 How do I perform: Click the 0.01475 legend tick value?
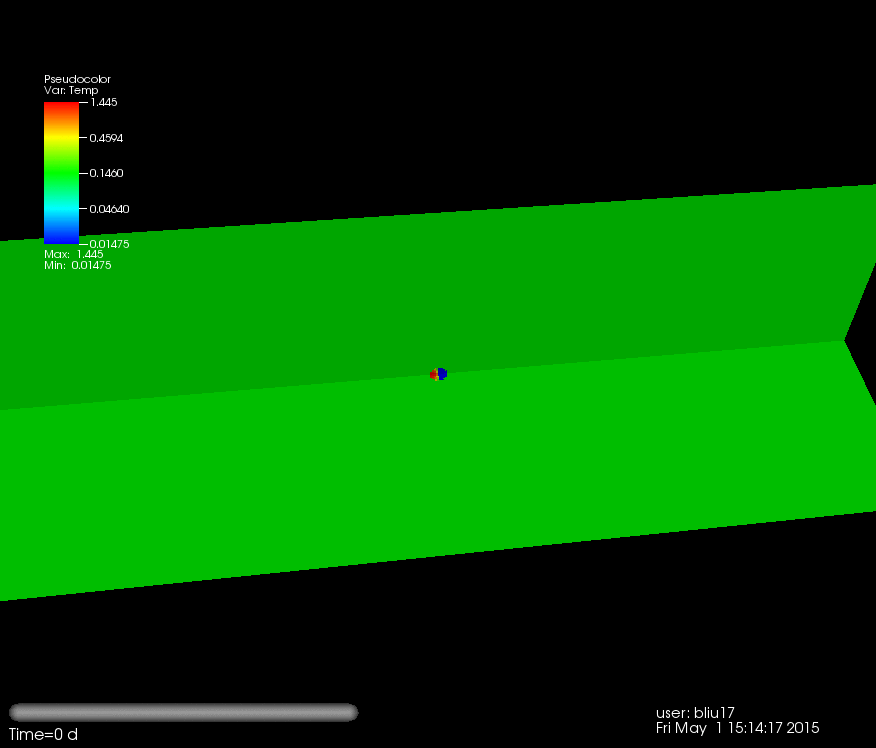pyautogui.click(x=110, y=244)
